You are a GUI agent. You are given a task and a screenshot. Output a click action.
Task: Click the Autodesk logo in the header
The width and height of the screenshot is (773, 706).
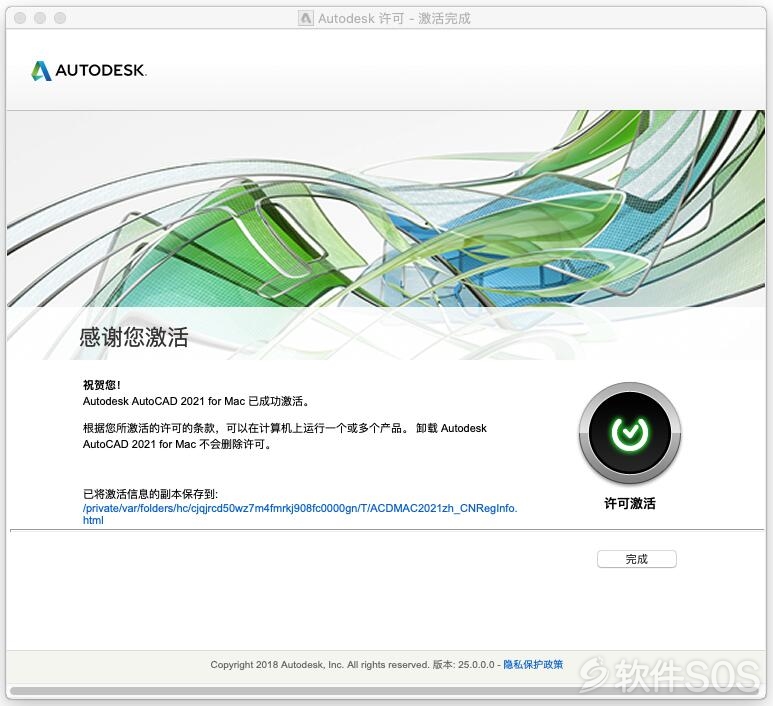click(89, 71)
